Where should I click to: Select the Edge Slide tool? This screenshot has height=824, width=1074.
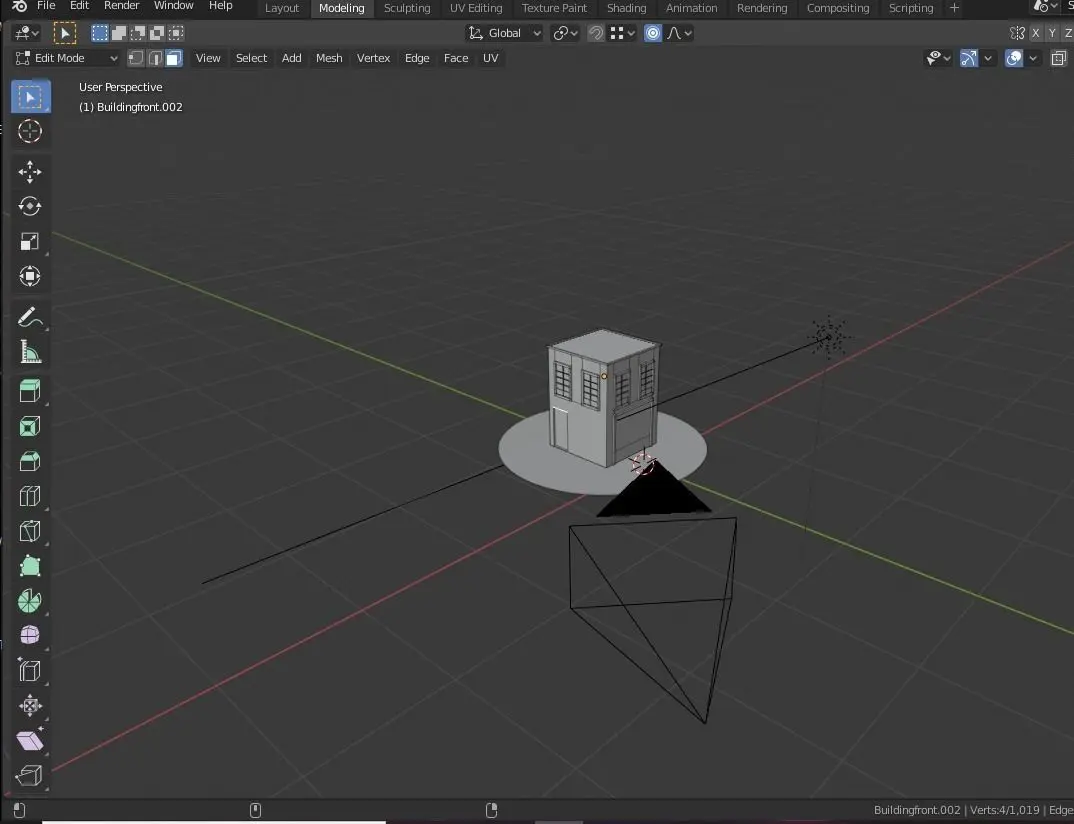pyautogui.click(x=30, y=670)
